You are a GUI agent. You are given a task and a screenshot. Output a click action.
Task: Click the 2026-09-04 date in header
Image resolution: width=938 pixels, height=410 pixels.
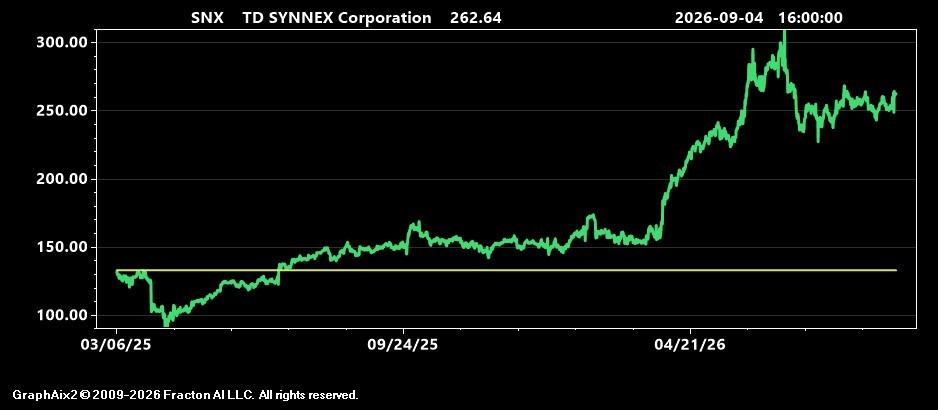719,18
